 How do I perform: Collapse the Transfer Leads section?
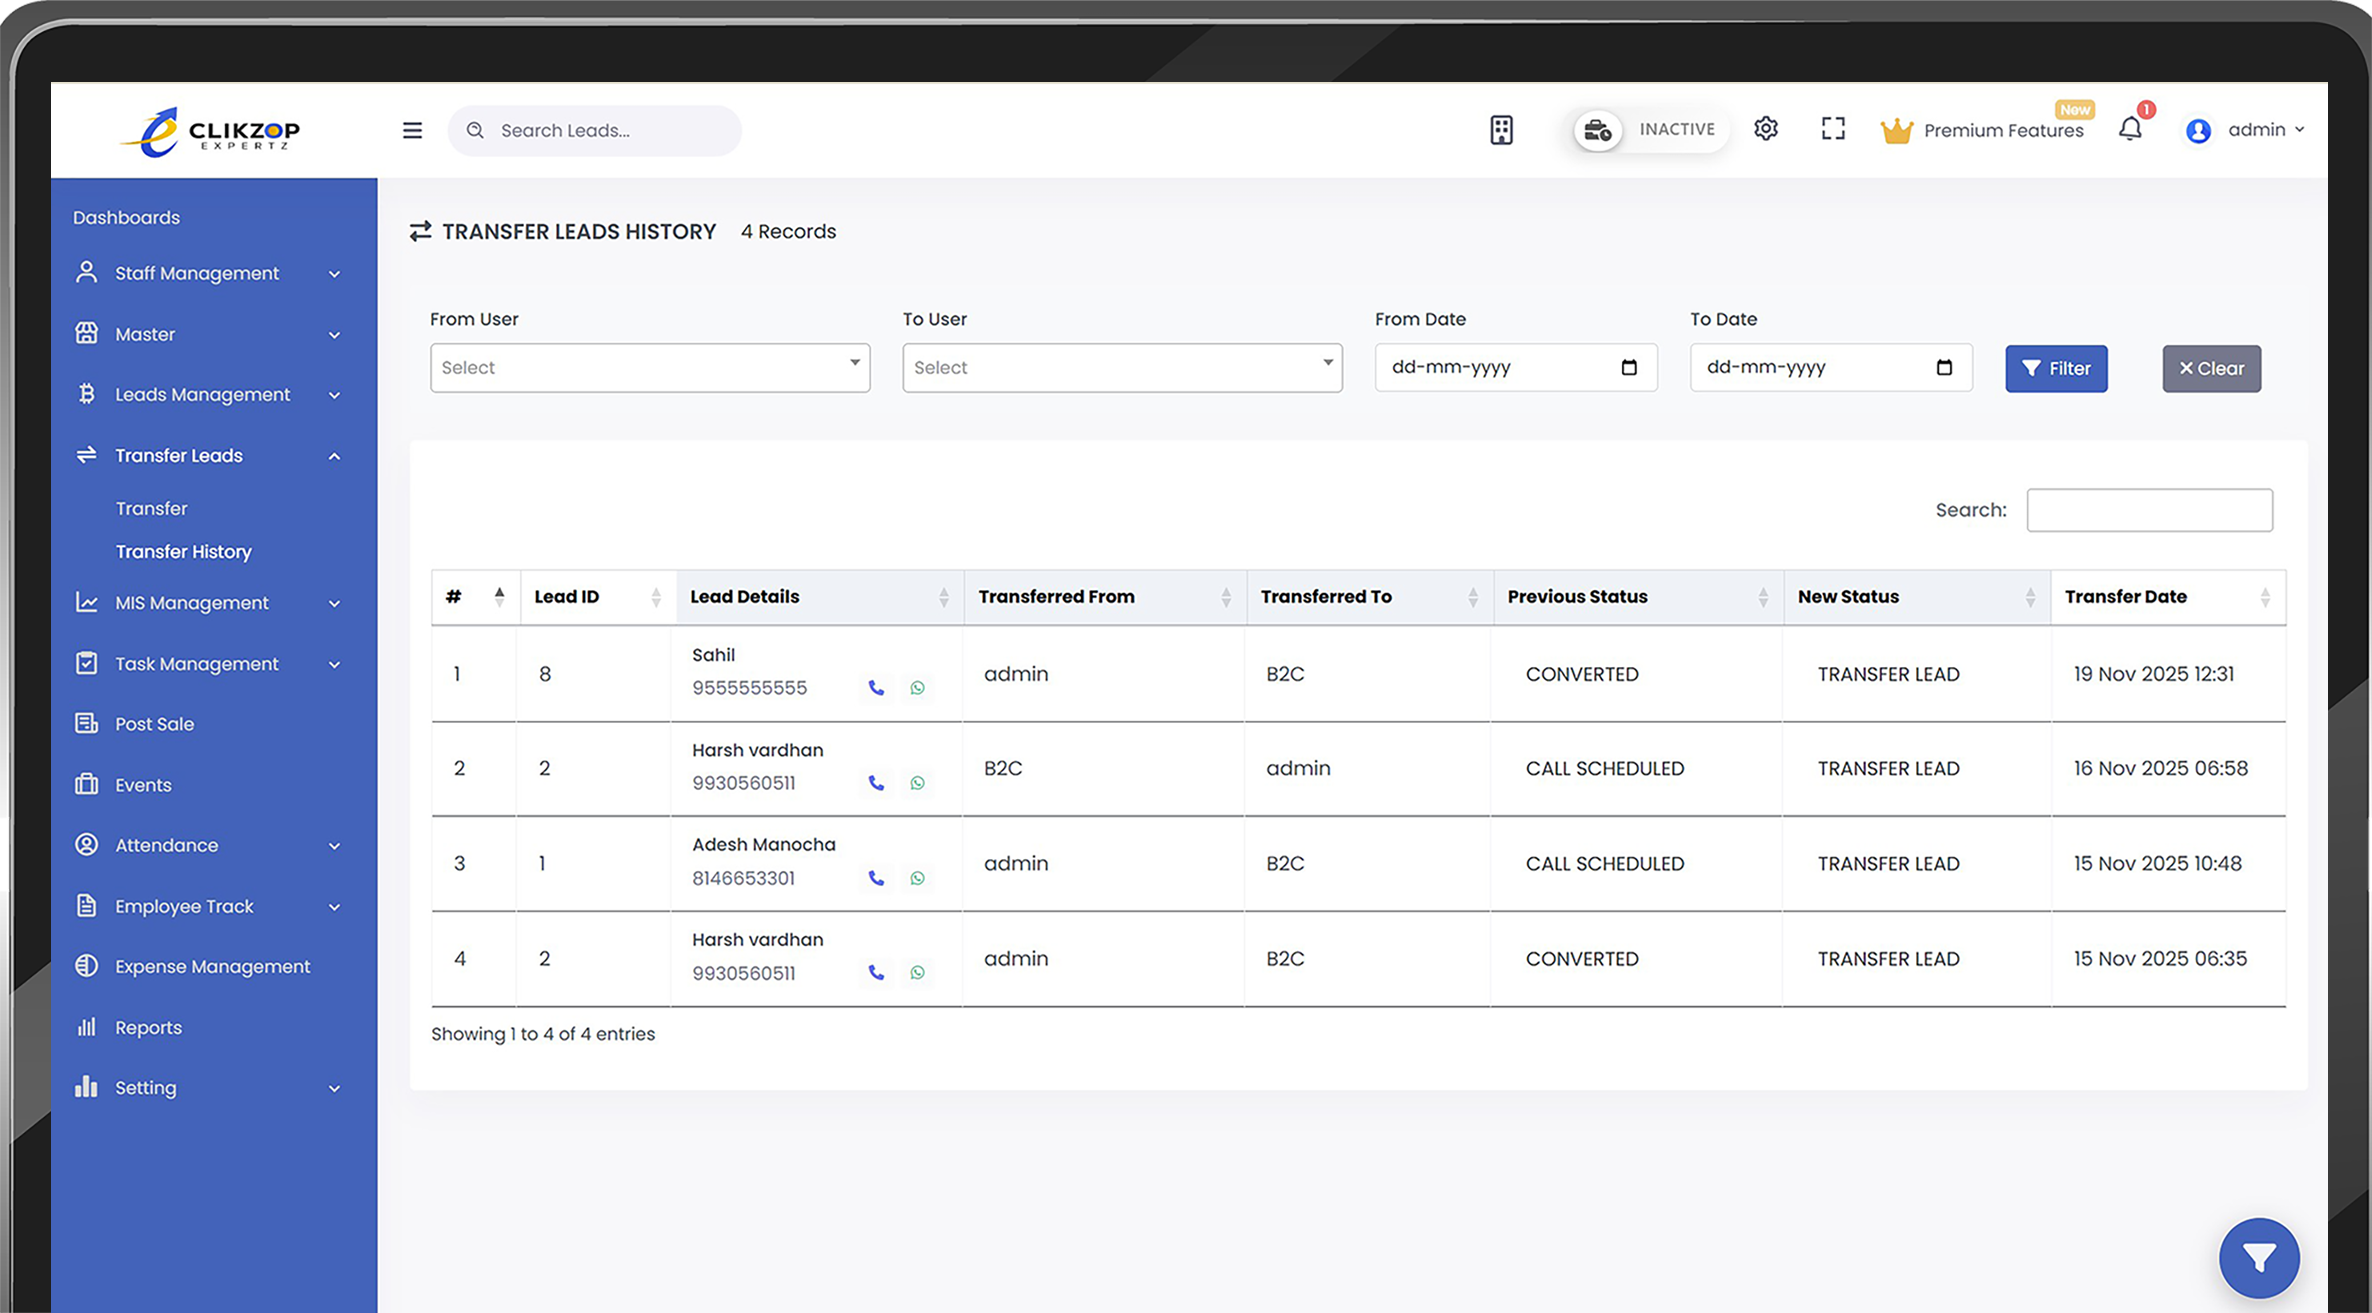tap(334, 455)
